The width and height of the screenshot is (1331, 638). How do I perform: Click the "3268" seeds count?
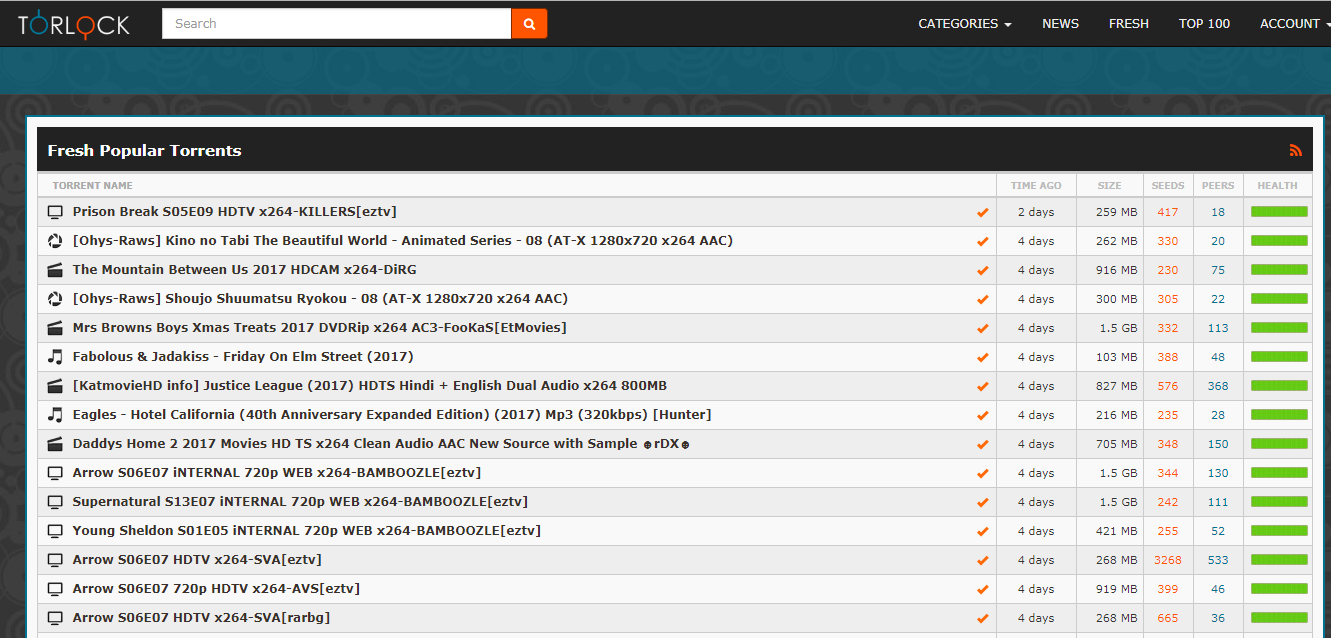(1168, 560)
